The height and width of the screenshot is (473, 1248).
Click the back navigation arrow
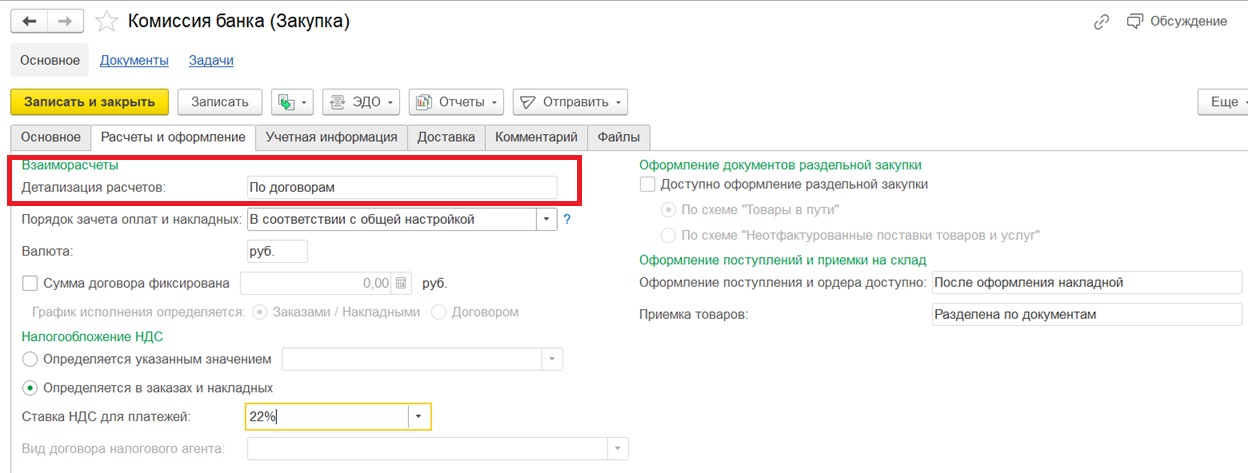coord(29,21)
